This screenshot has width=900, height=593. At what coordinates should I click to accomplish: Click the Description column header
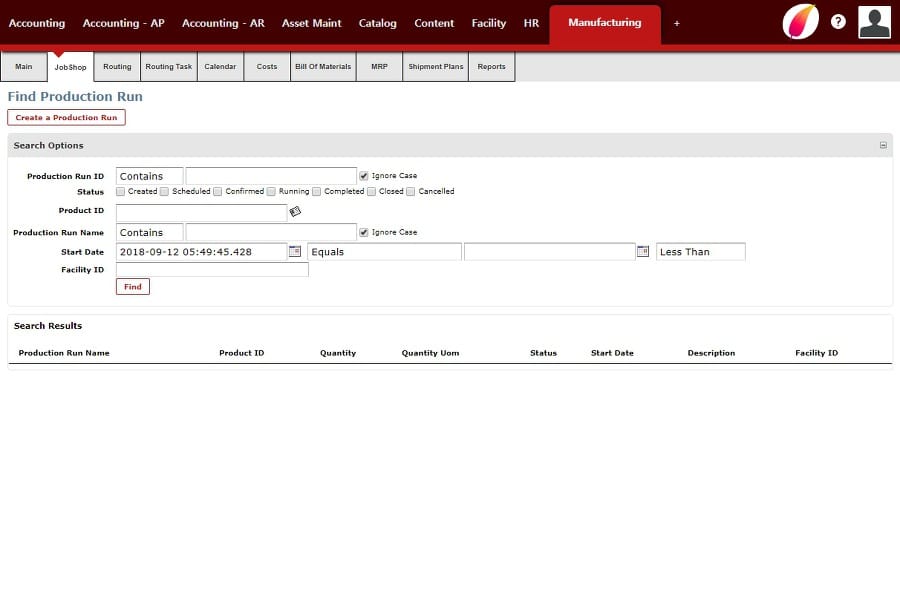711,353
